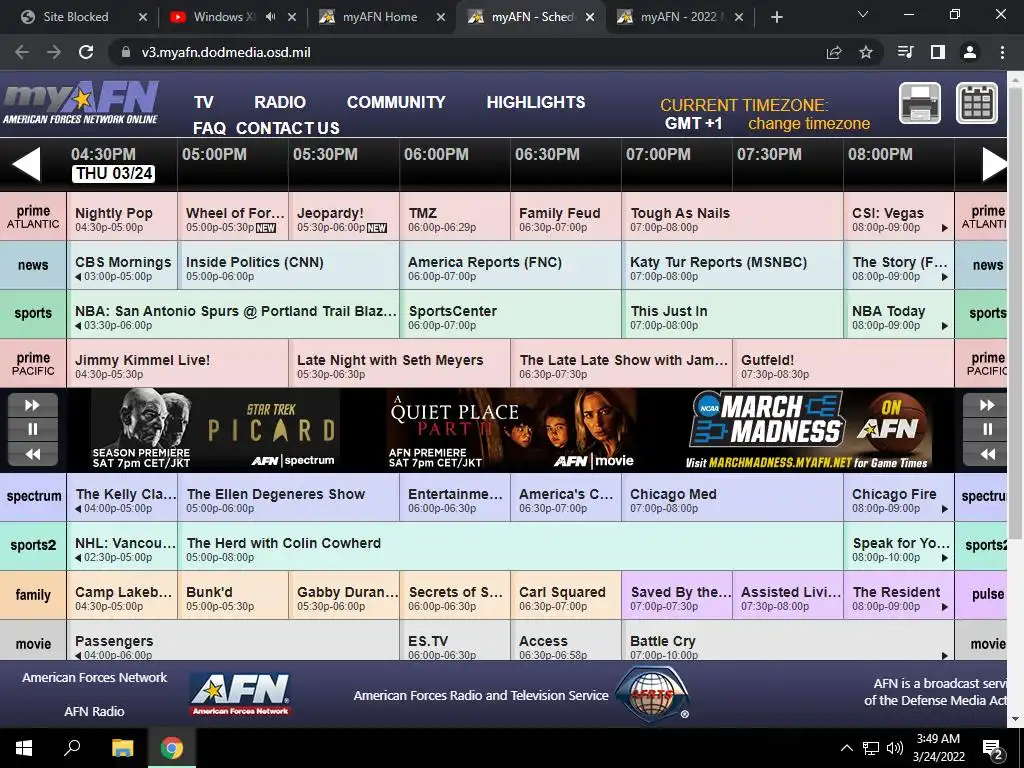Open the HIGHLIGHTS menu
This screenshot has width=1024, height=768.
click(x=536, y=103)
